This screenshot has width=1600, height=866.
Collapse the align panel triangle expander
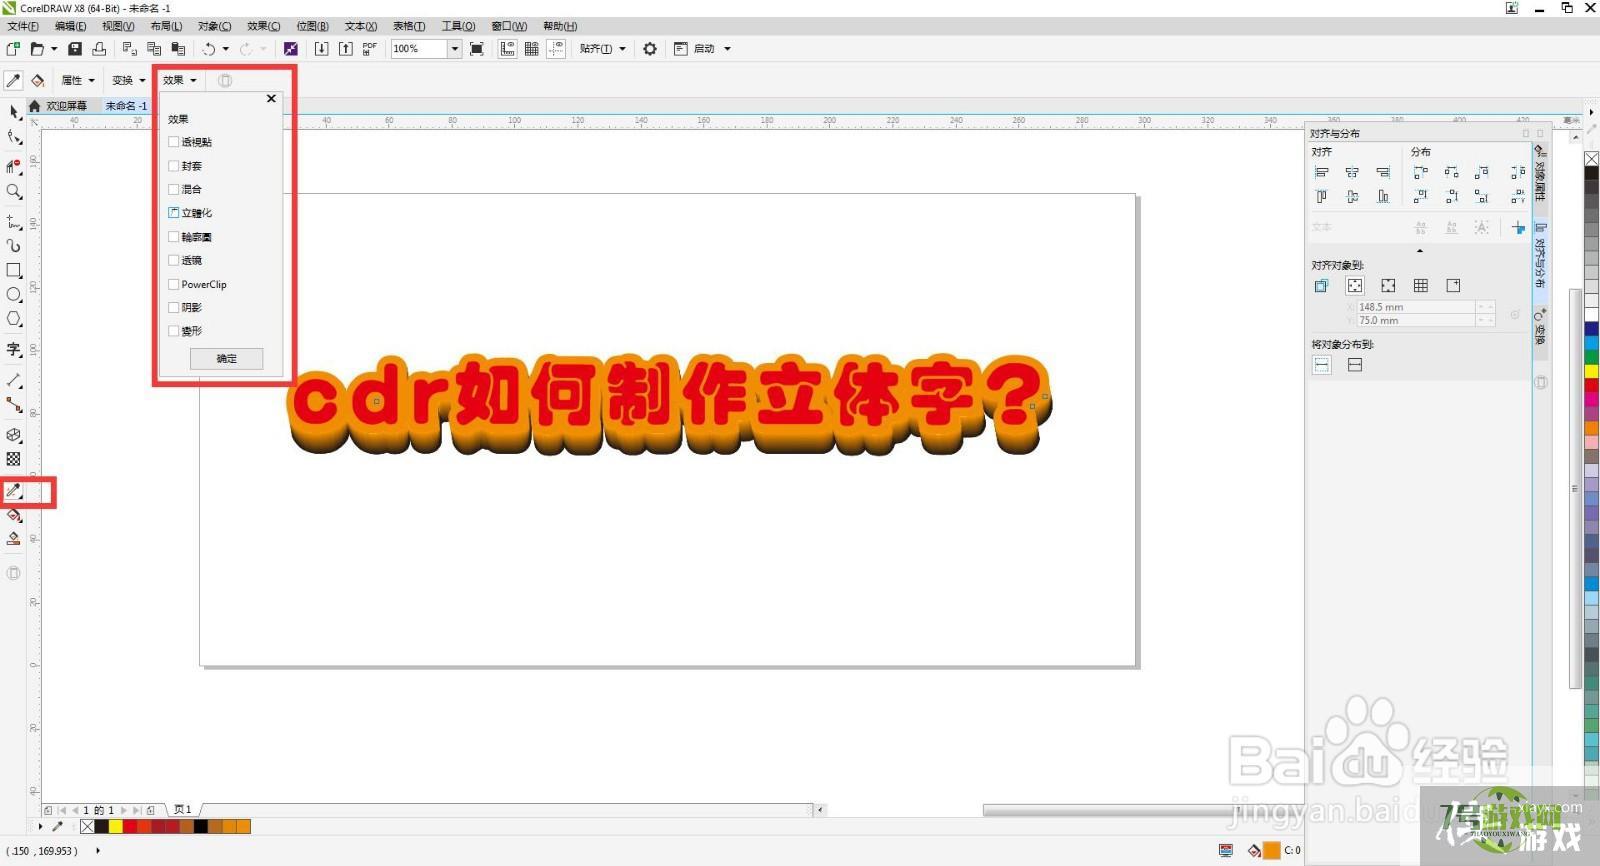1420,251
